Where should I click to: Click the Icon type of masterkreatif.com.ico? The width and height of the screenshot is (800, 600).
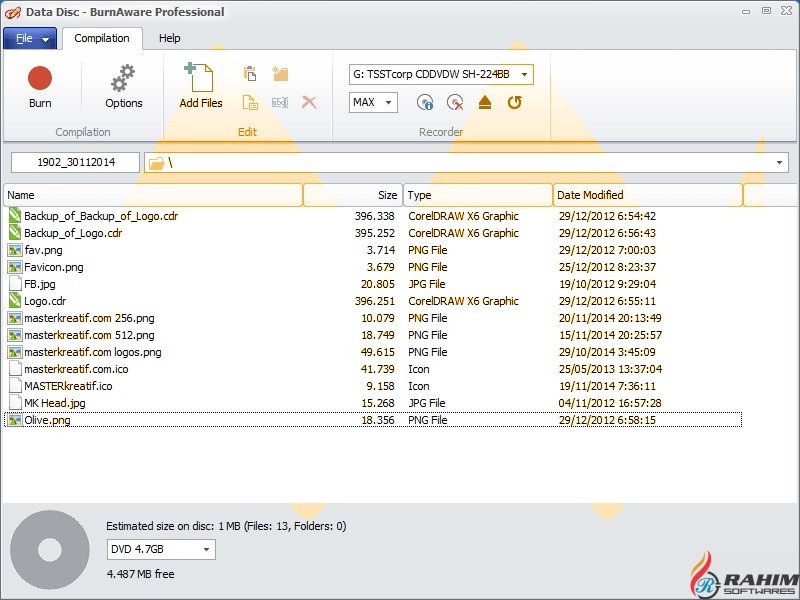click(x=418, y=369)
